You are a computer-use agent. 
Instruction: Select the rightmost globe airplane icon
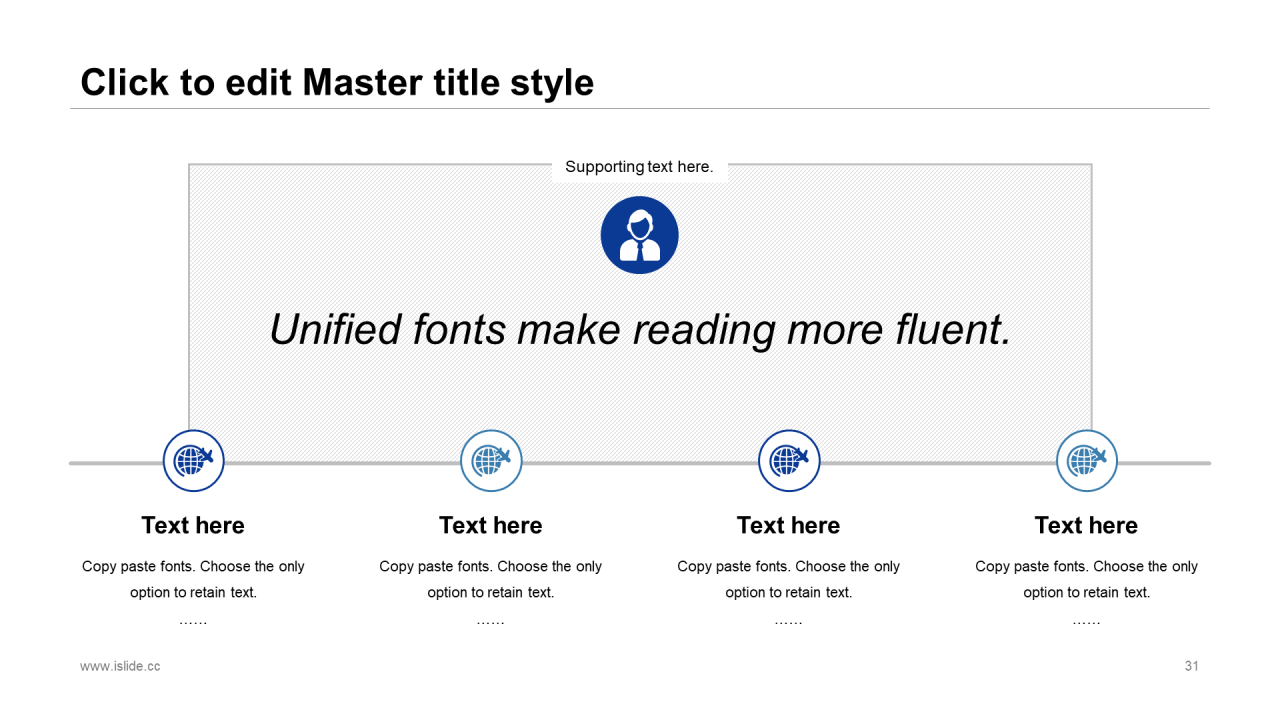(1087, 461)
